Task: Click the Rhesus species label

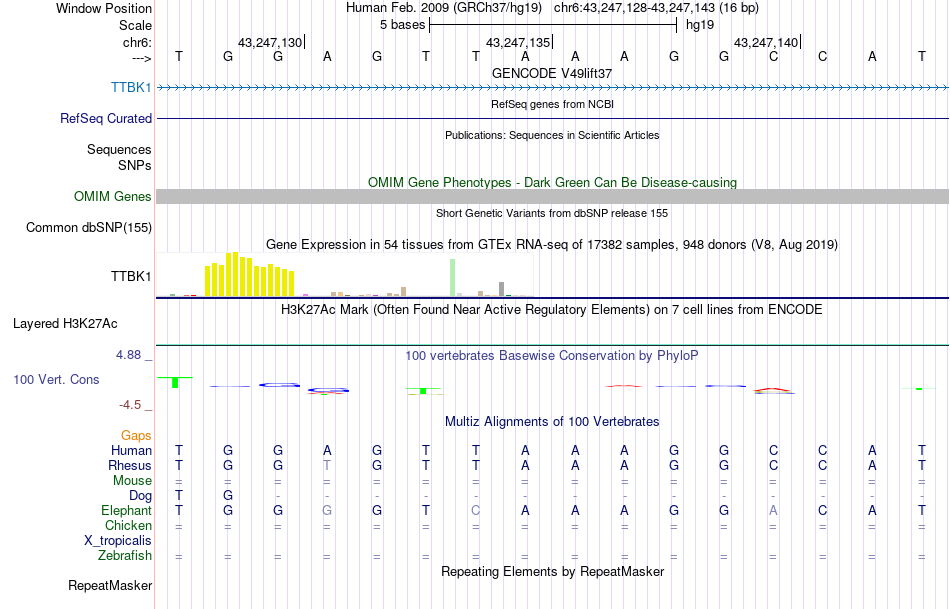Action: tap(130, 465)
